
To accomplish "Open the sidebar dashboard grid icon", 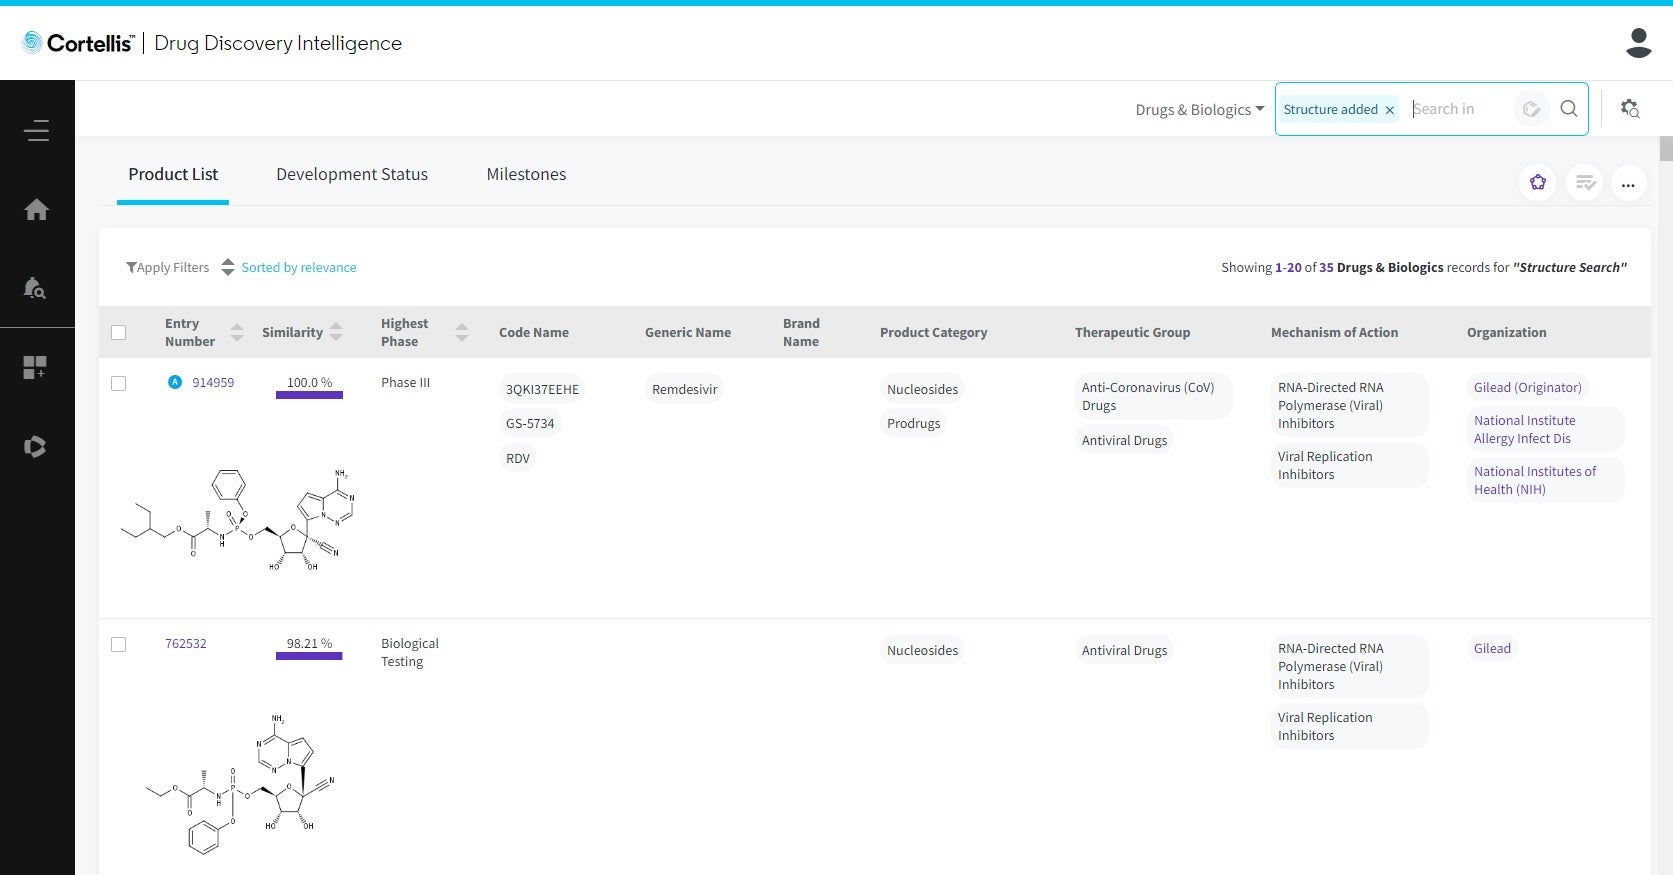I will (35, 367).
